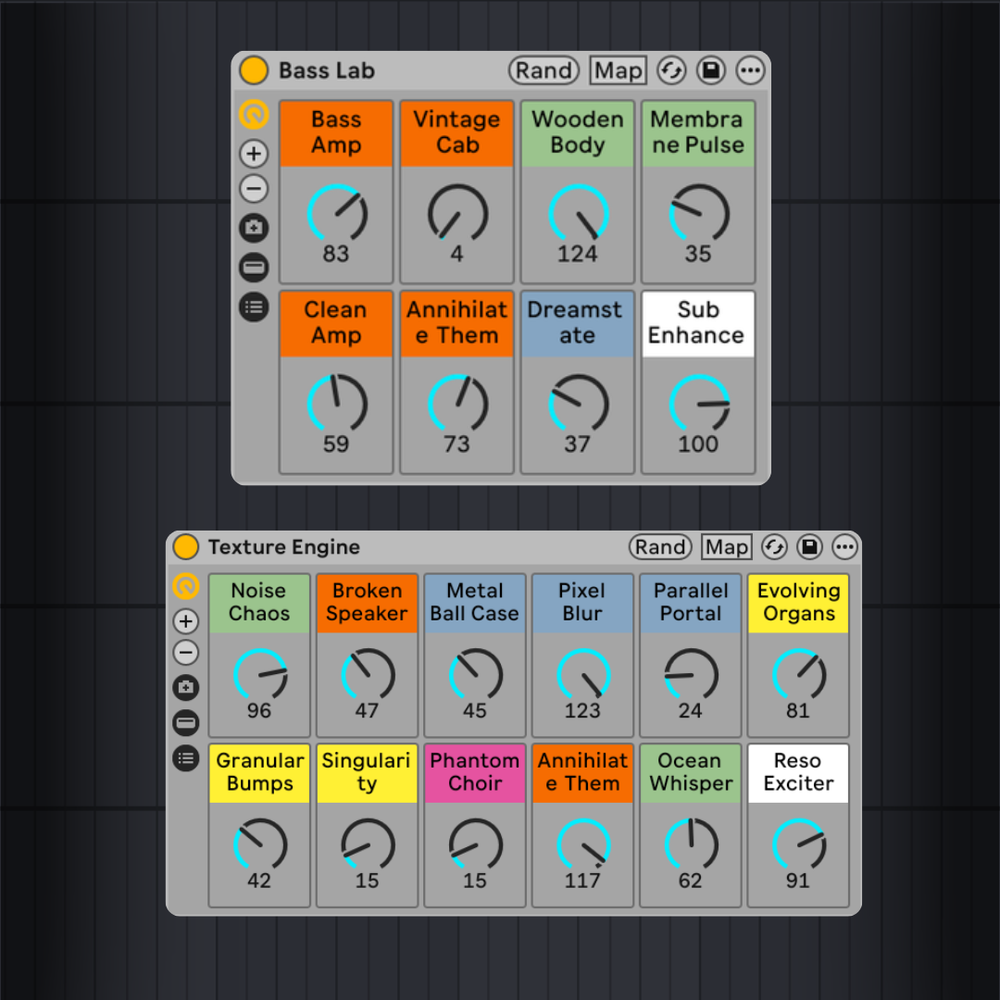
Task: Click the save icon in Bass Lab
Action: point(710,71)
